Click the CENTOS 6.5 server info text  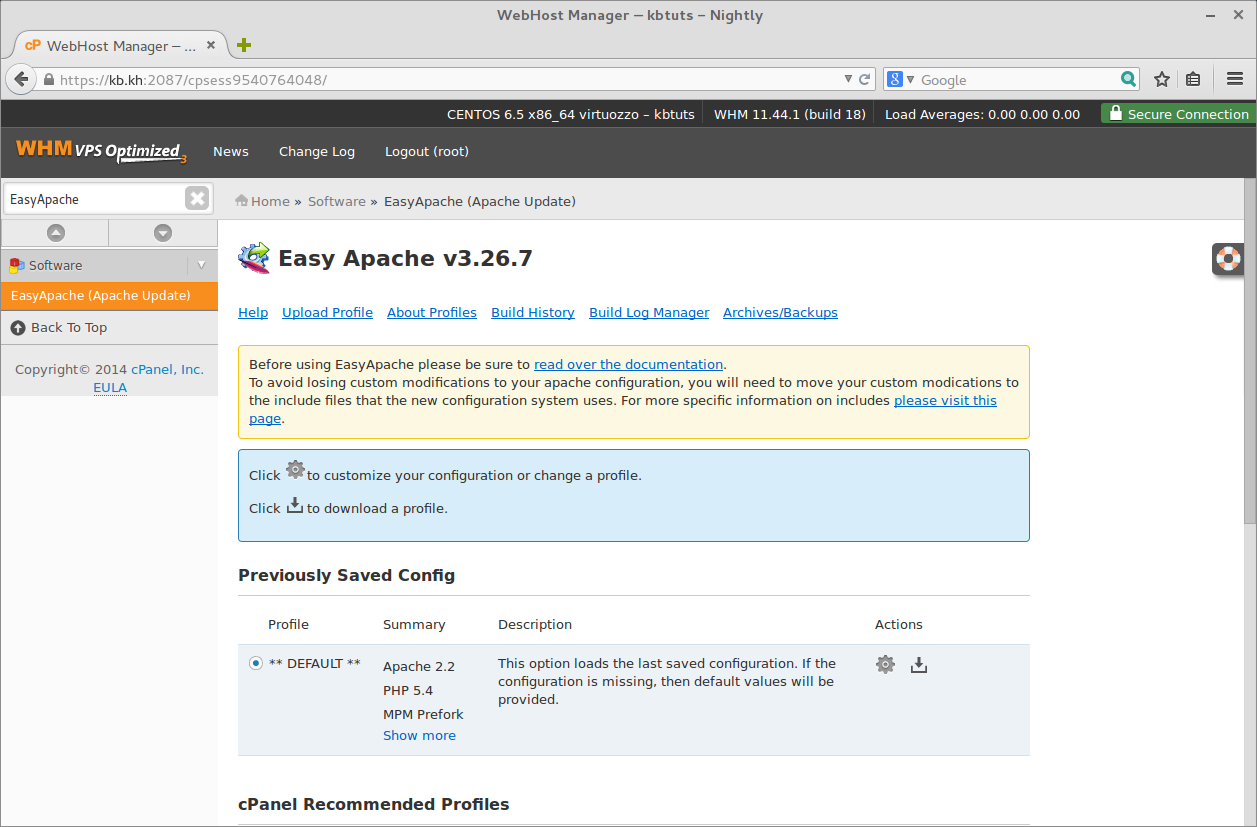tap(571, 114)
